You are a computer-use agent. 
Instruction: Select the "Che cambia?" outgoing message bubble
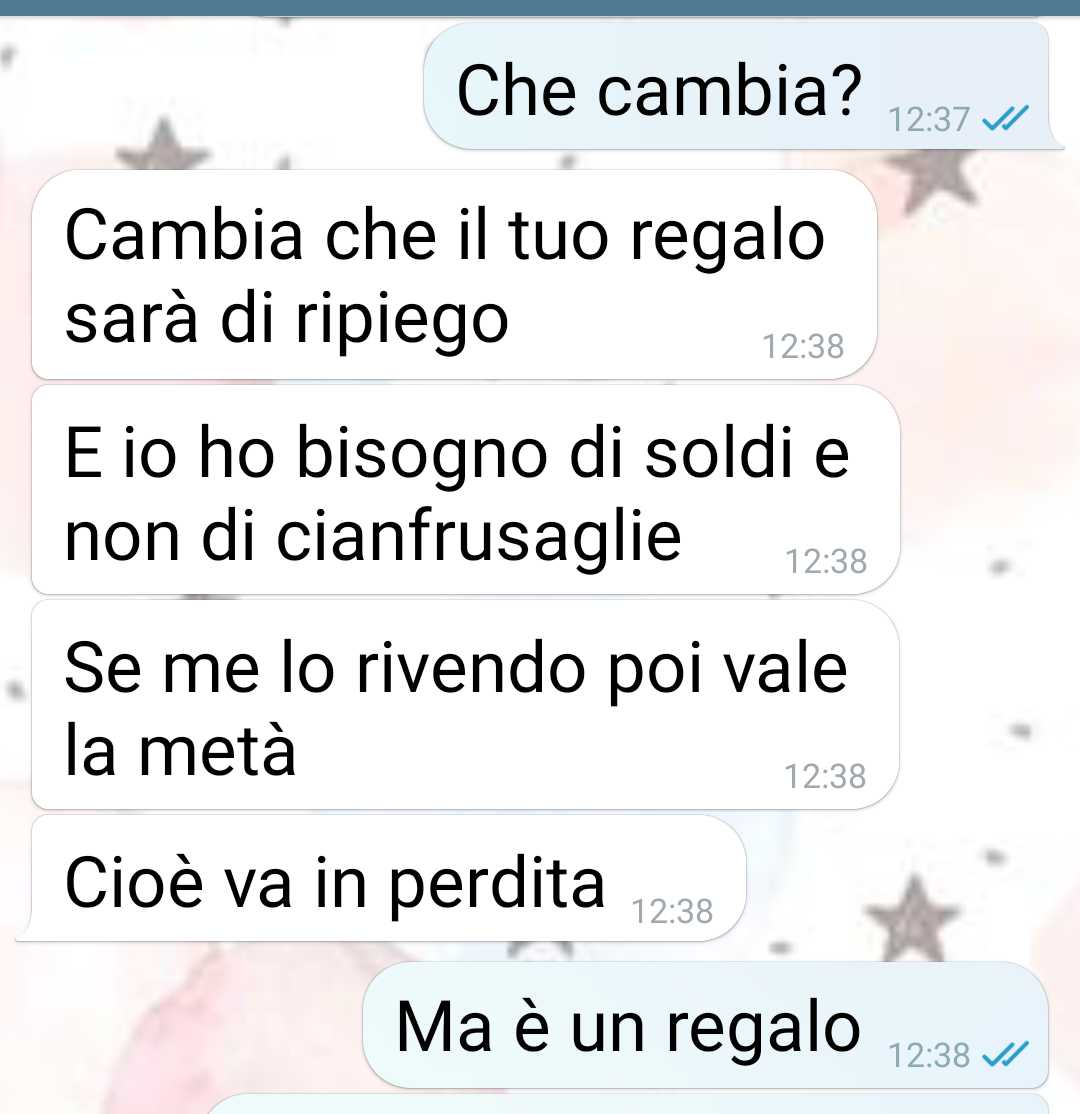[737, 85]
